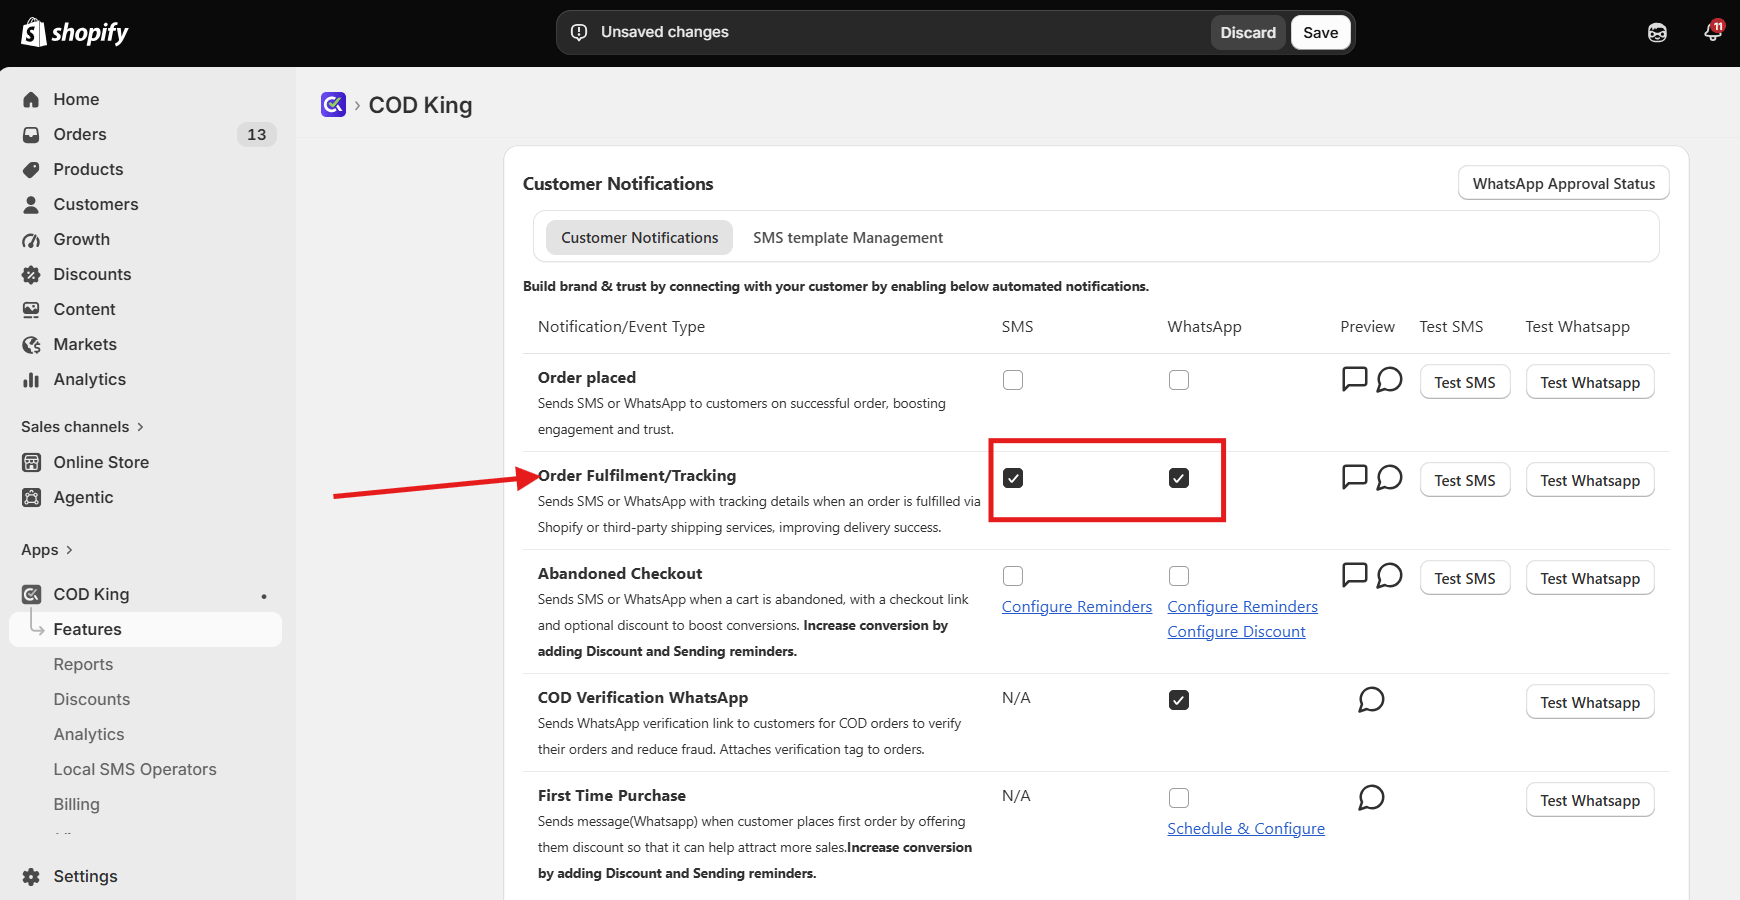Enable SMS for Order placed
Image resolution: width=1740 pixels, height=900 pixels.
[1013, 380]
